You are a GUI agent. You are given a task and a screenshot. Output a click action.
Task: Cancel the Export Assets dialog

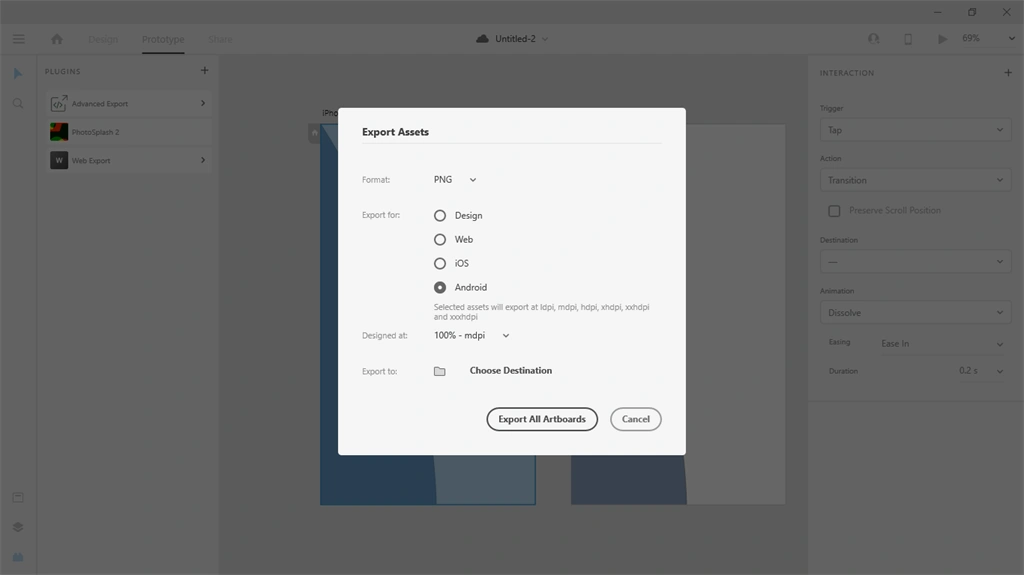tap(635, 419)
